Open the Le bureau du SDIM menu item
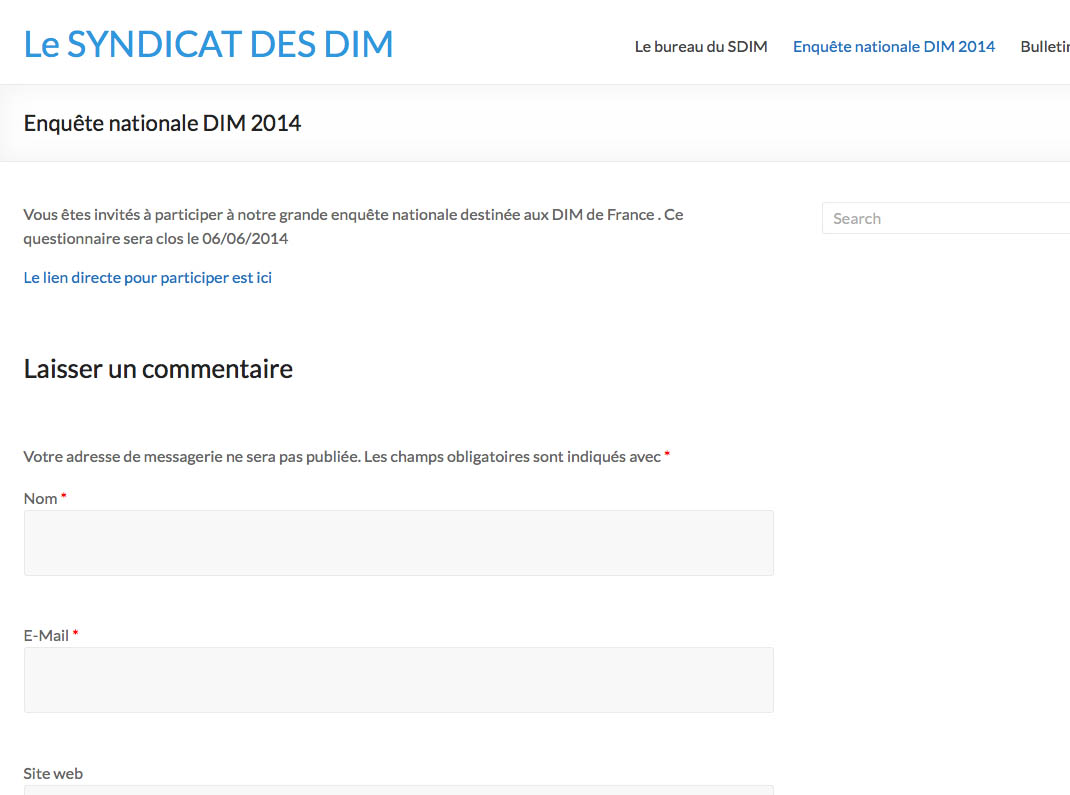The width and height of the screenshot is (1070, 795). point(701,46)
